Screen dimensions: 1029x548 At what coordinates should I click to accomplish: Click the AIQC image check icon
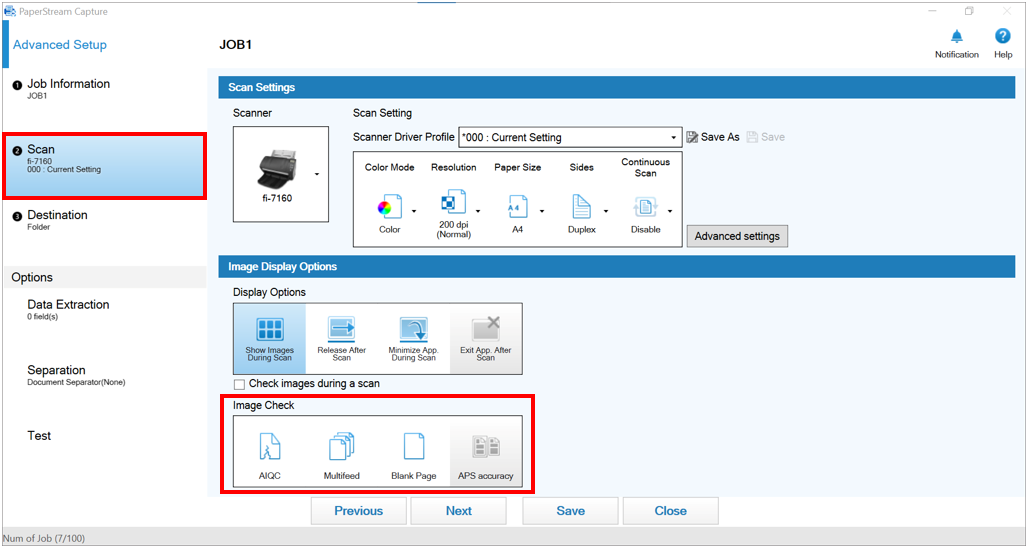269,446
